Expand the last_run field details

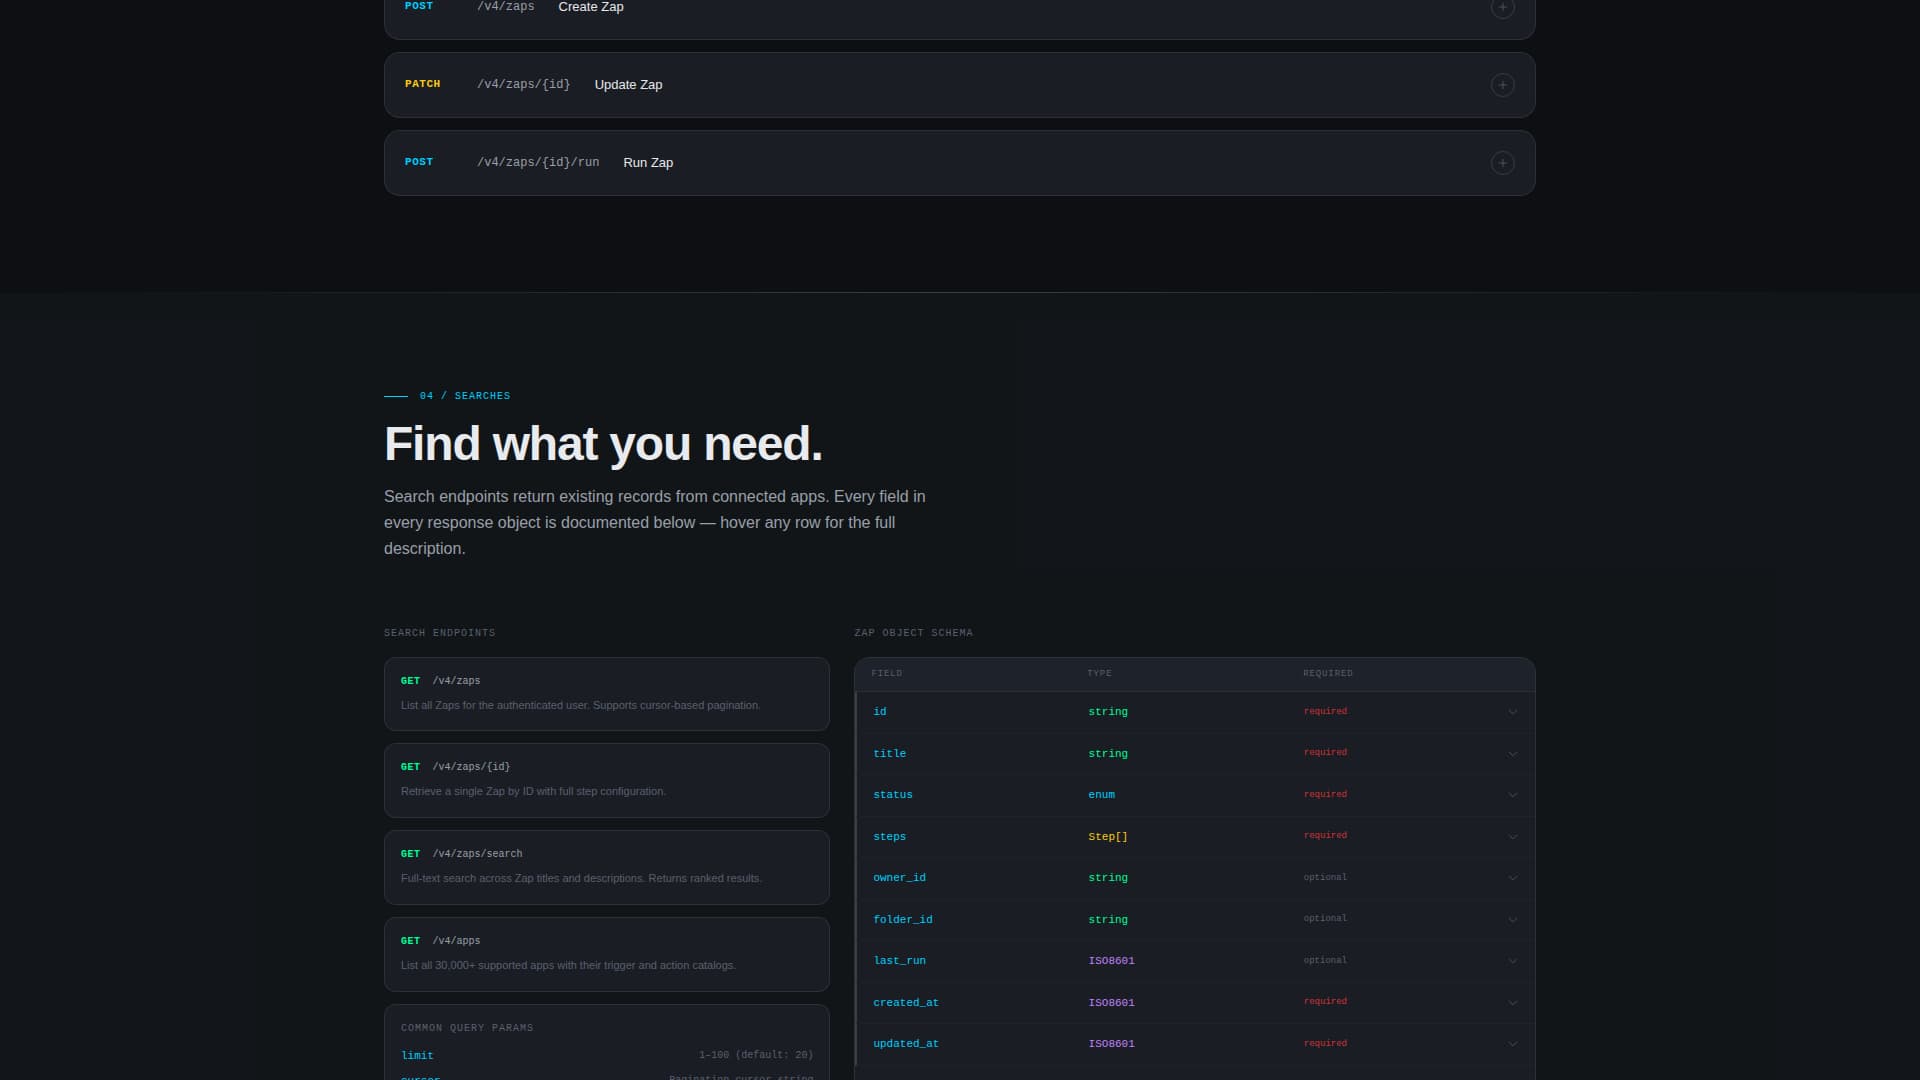tap(1512, 961)
